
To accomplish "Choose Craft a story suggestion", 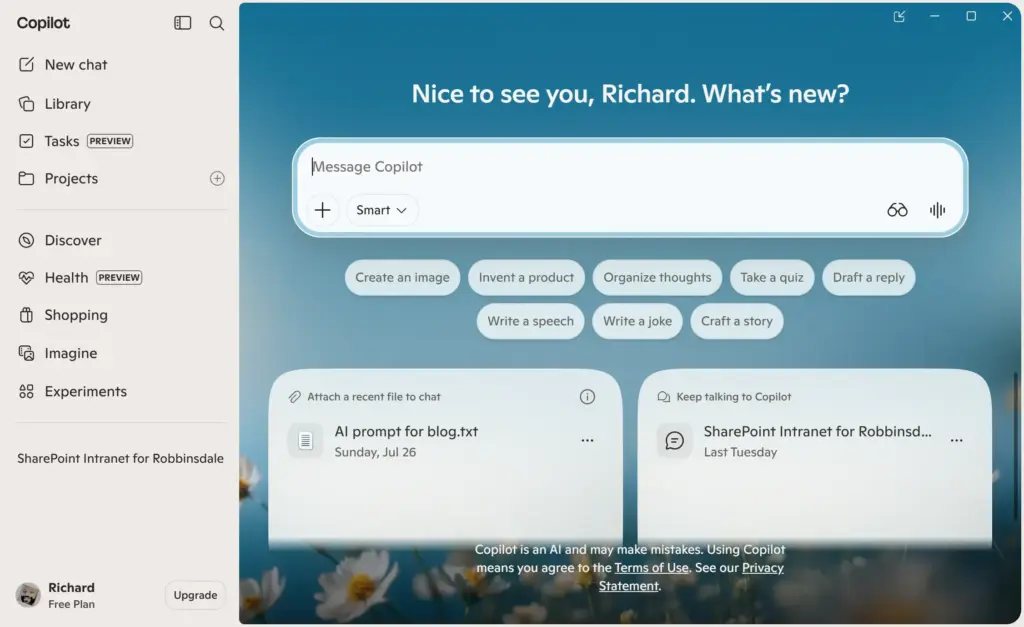I will click(x=737, y=321).
